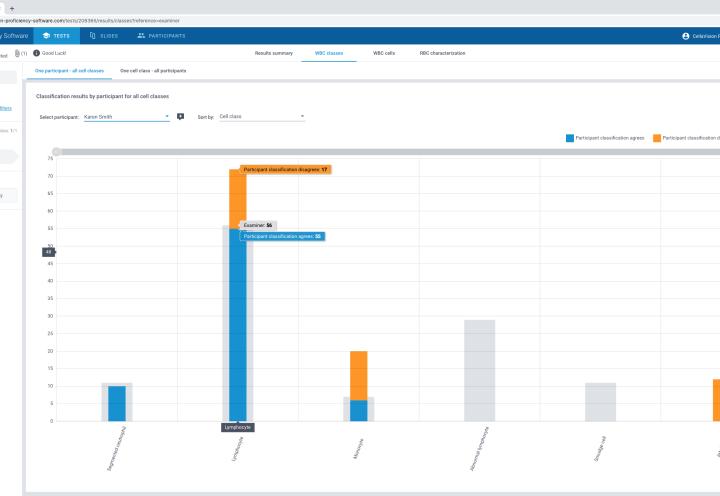This screenshot has height=496, width=720.
Task: Open the Select participant dropdown
Action: (x=126, y=117)
